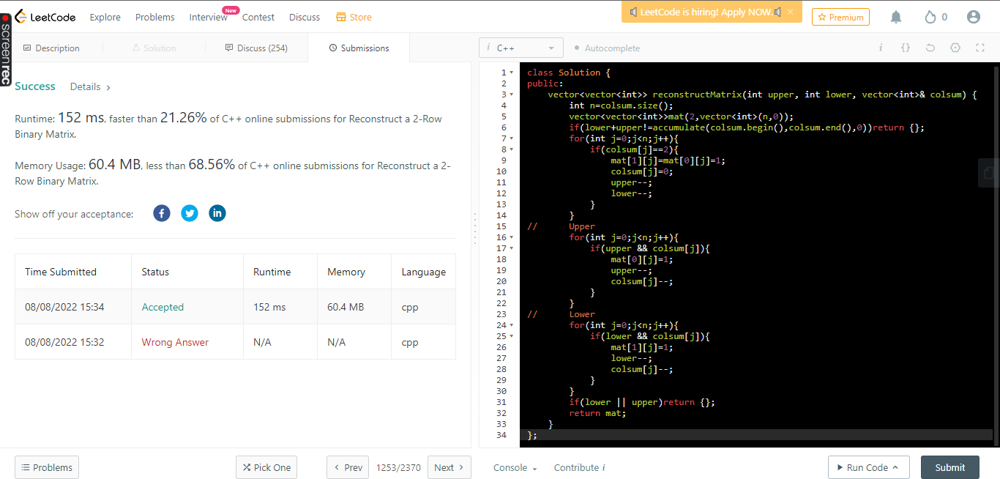Submit the solution
The height and width of the screenshot is (479, 1000).
(950, 468)
